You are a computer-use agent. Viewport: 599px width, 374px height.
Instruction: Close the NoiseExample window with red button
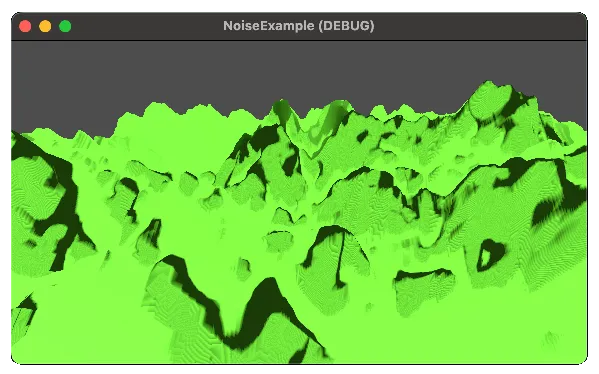[x=25, y=26]
